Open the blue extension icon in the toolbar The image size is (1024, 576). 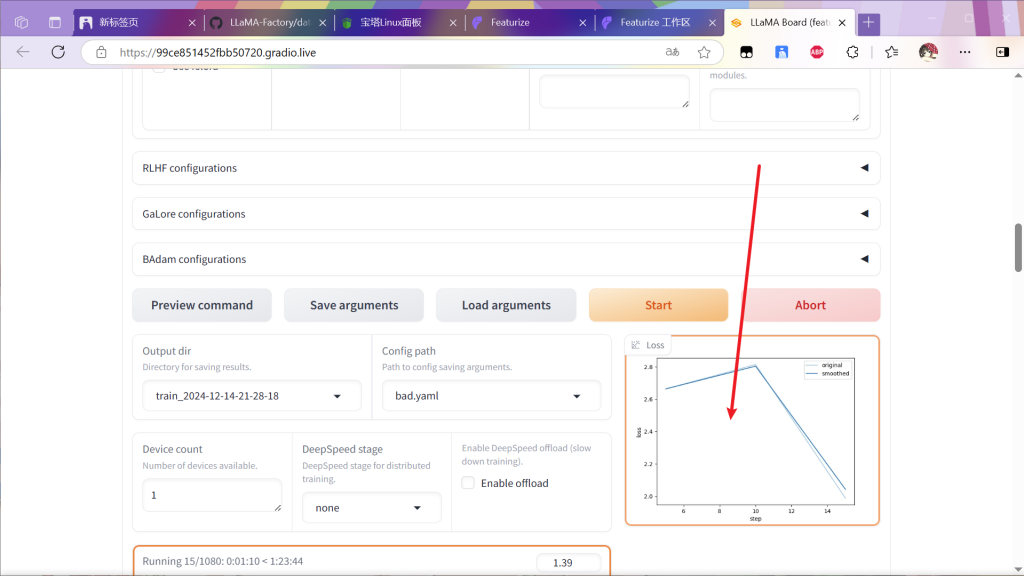[782, 52]
